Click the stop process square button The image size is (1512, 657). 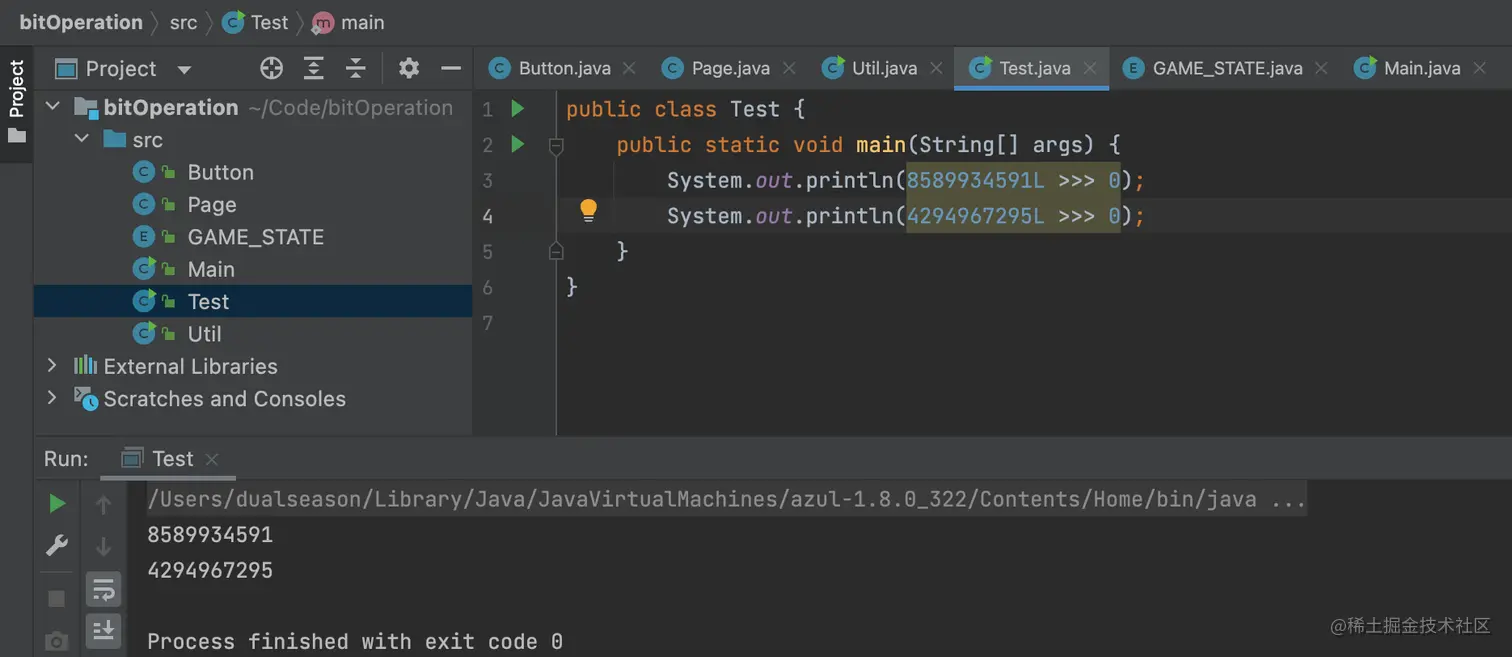point(57,598)
